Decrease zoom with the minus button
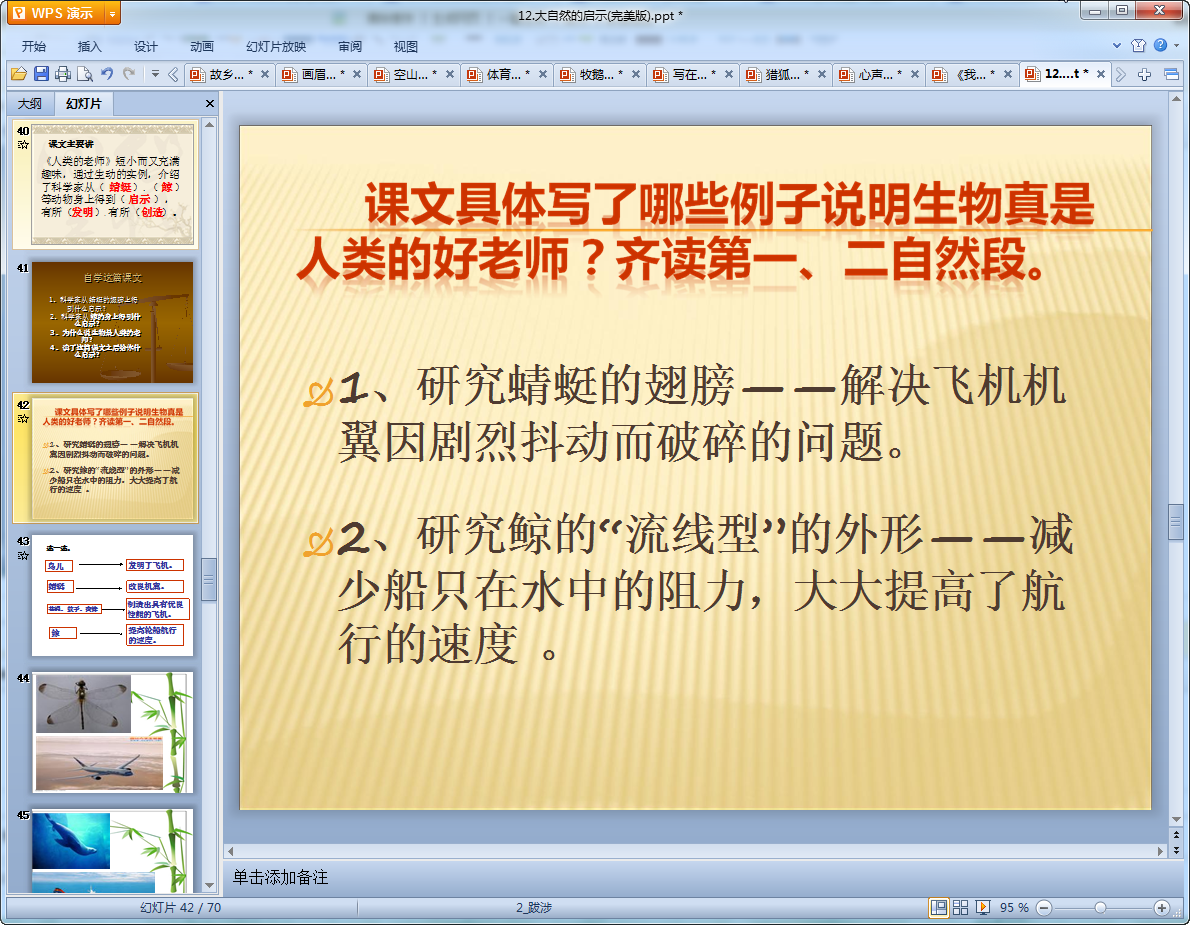 click(x=1044, y=908)
